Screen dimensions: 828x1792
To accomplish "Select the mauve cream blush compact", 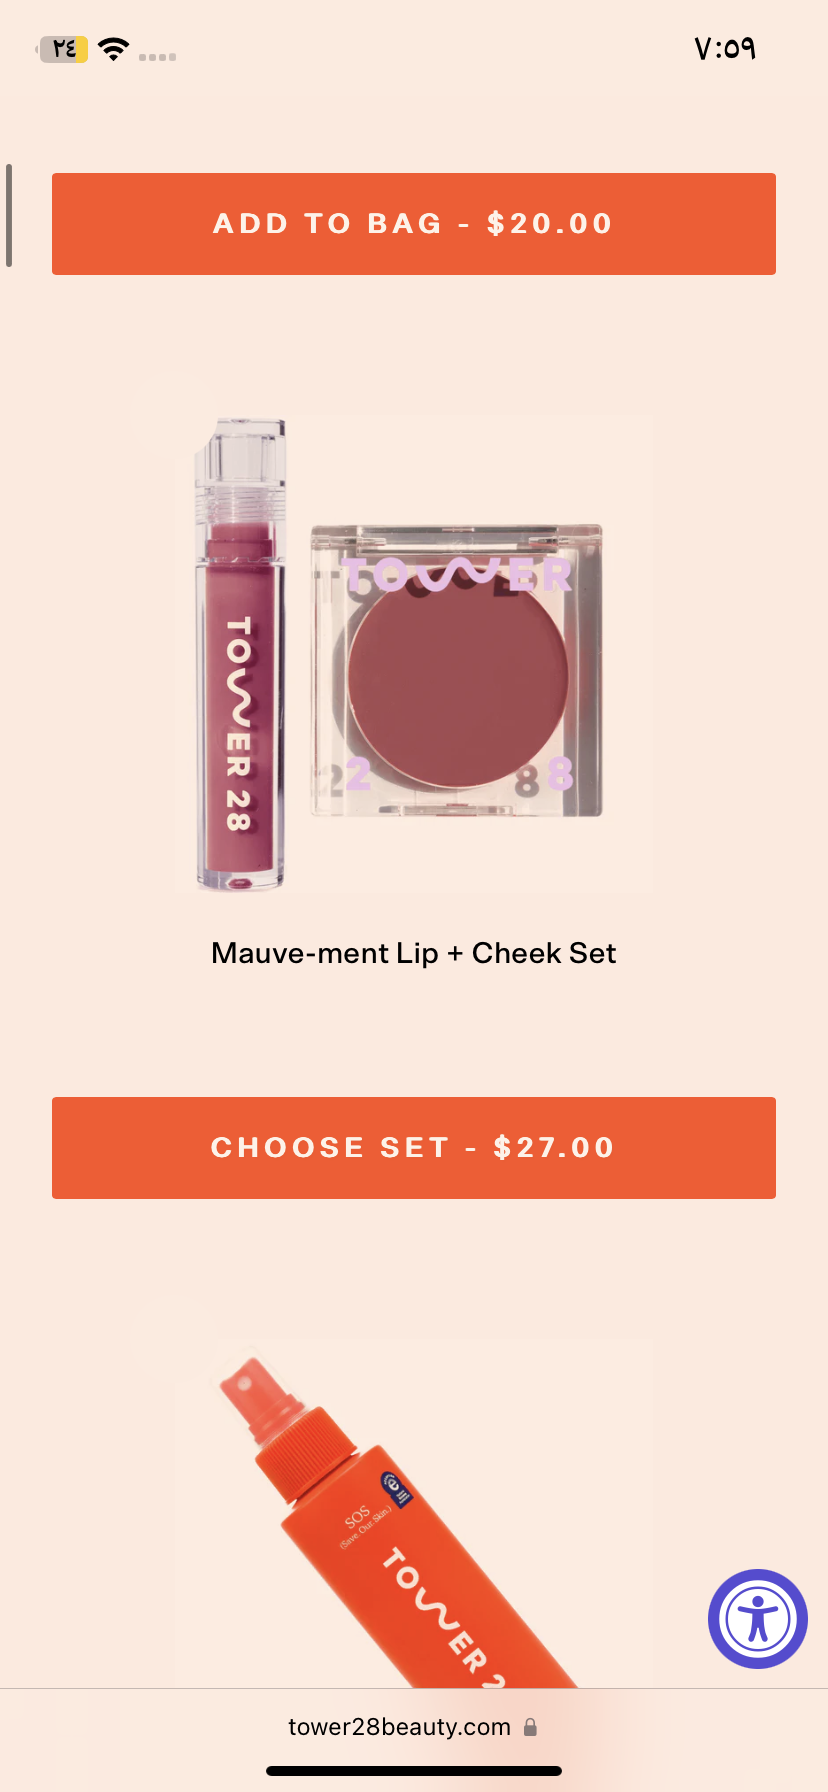I will tap(456, 670).
